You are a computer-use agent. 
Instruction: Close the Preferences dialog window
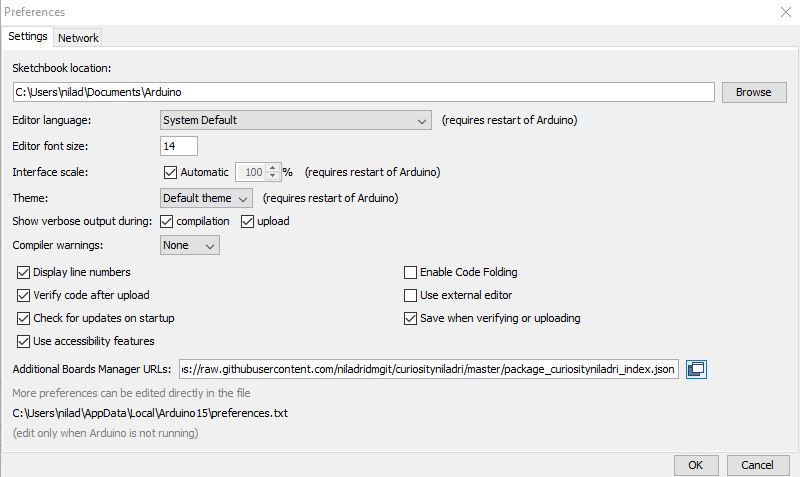pyautogui.click(x=786, y=12)
